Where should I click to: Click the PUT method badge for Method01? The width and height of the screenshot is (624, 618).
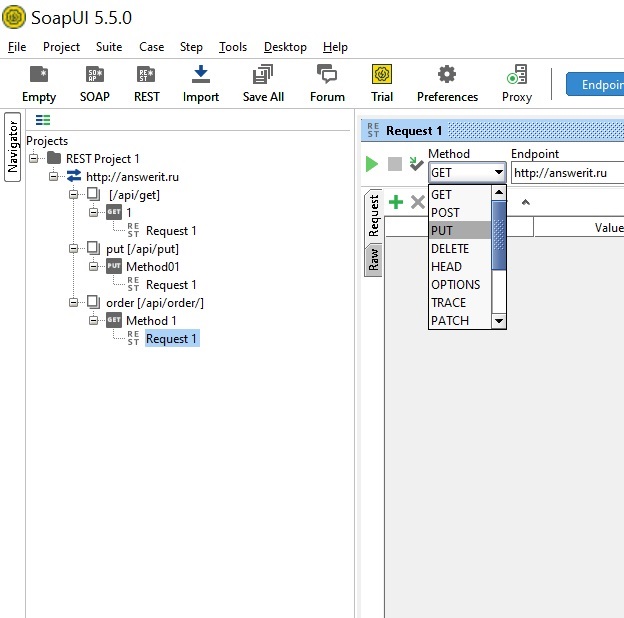coord(114,266)
